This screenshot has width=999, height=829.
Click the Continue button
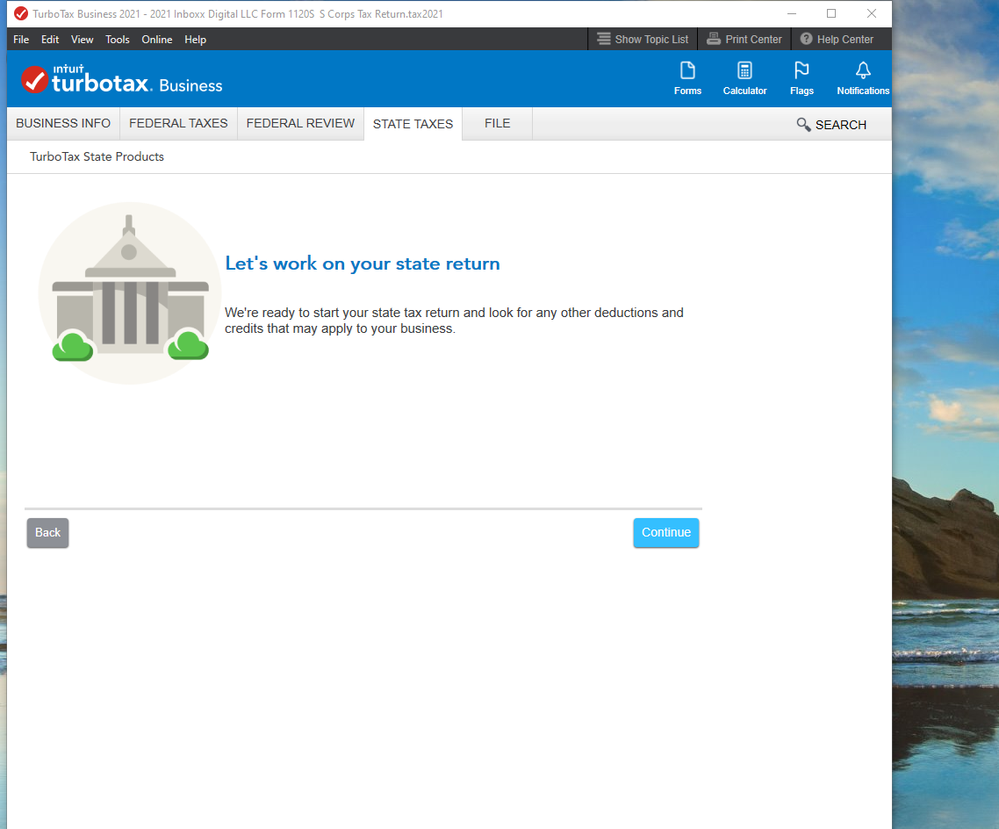[x=666, y=533]
